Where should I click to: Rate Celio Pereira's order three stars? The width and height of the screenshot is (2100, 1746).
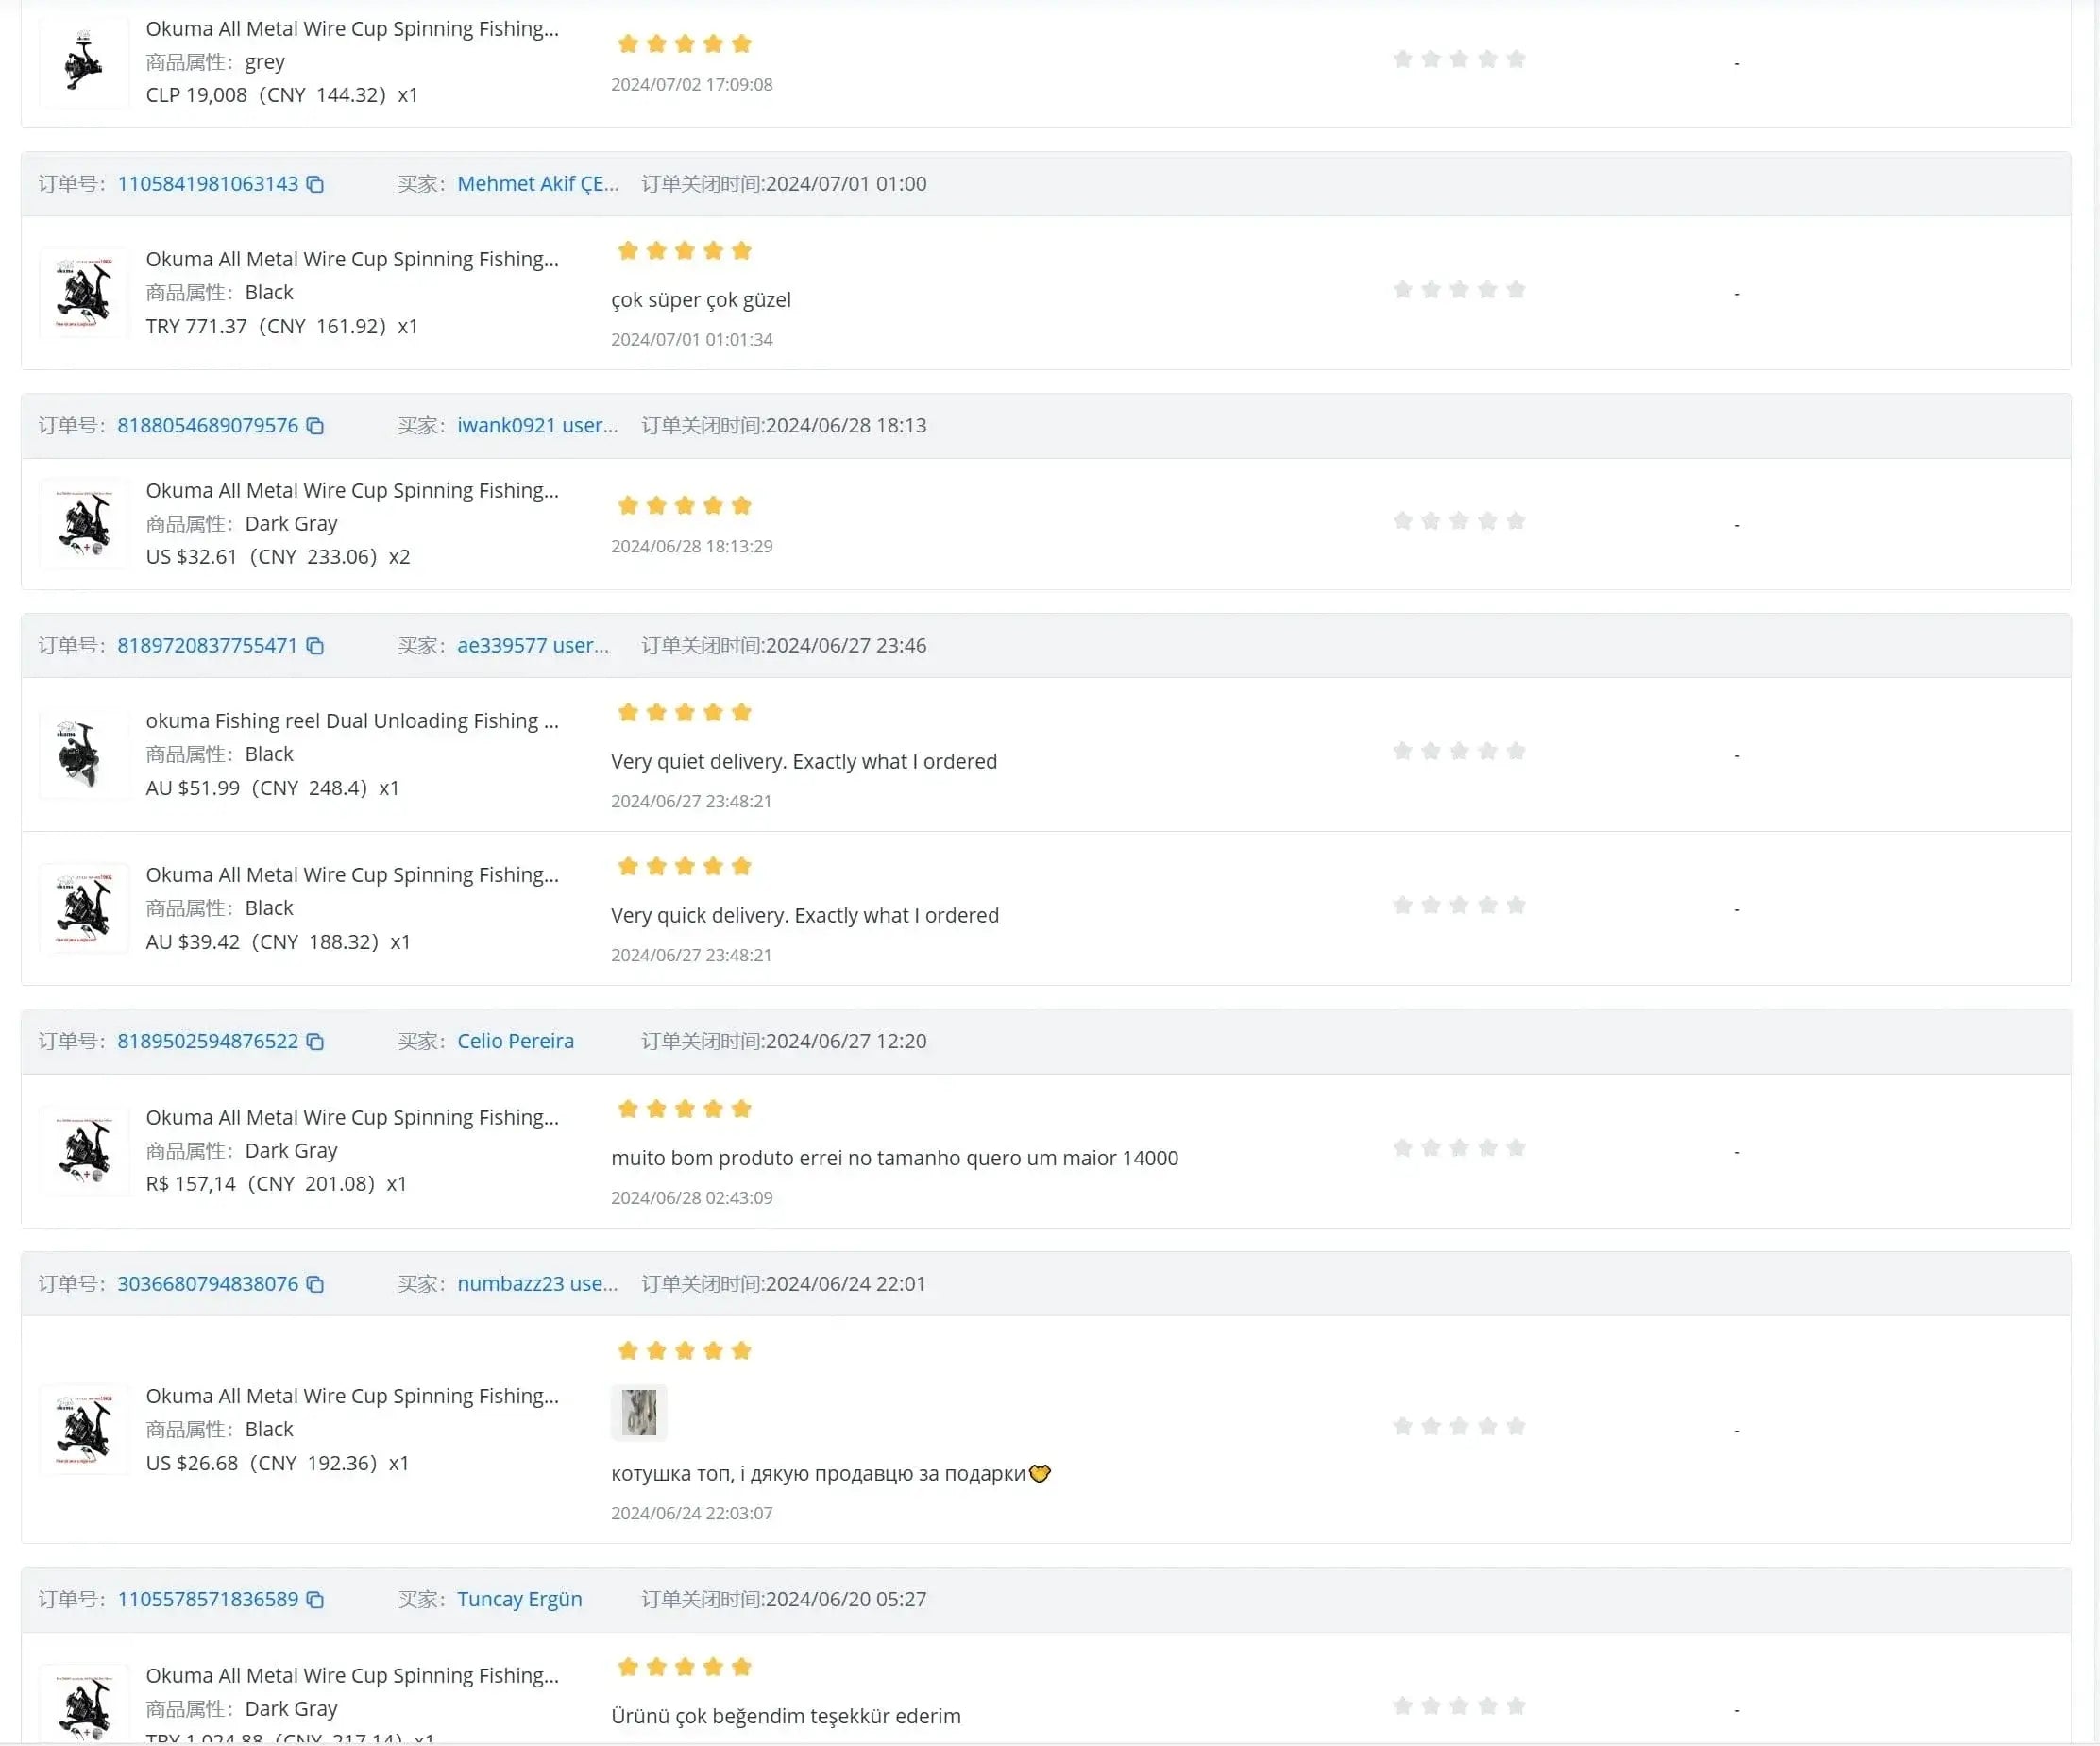1459,1148
